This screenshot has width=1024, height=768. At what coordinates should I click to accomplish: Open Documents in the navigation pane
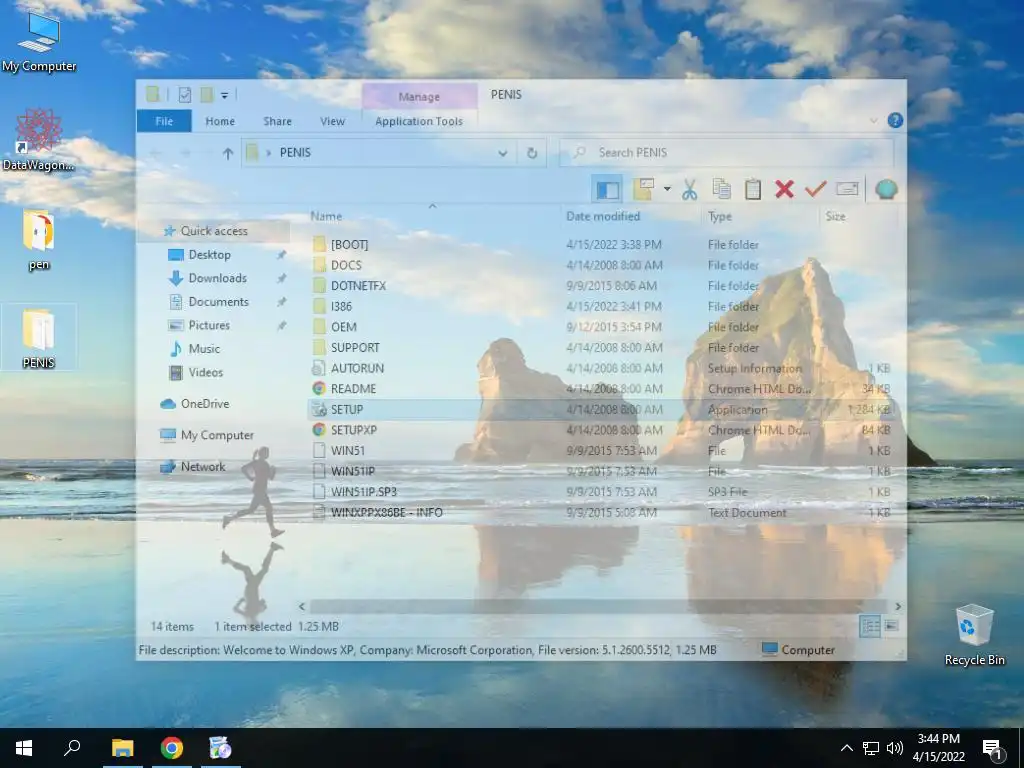pos(219,302)
